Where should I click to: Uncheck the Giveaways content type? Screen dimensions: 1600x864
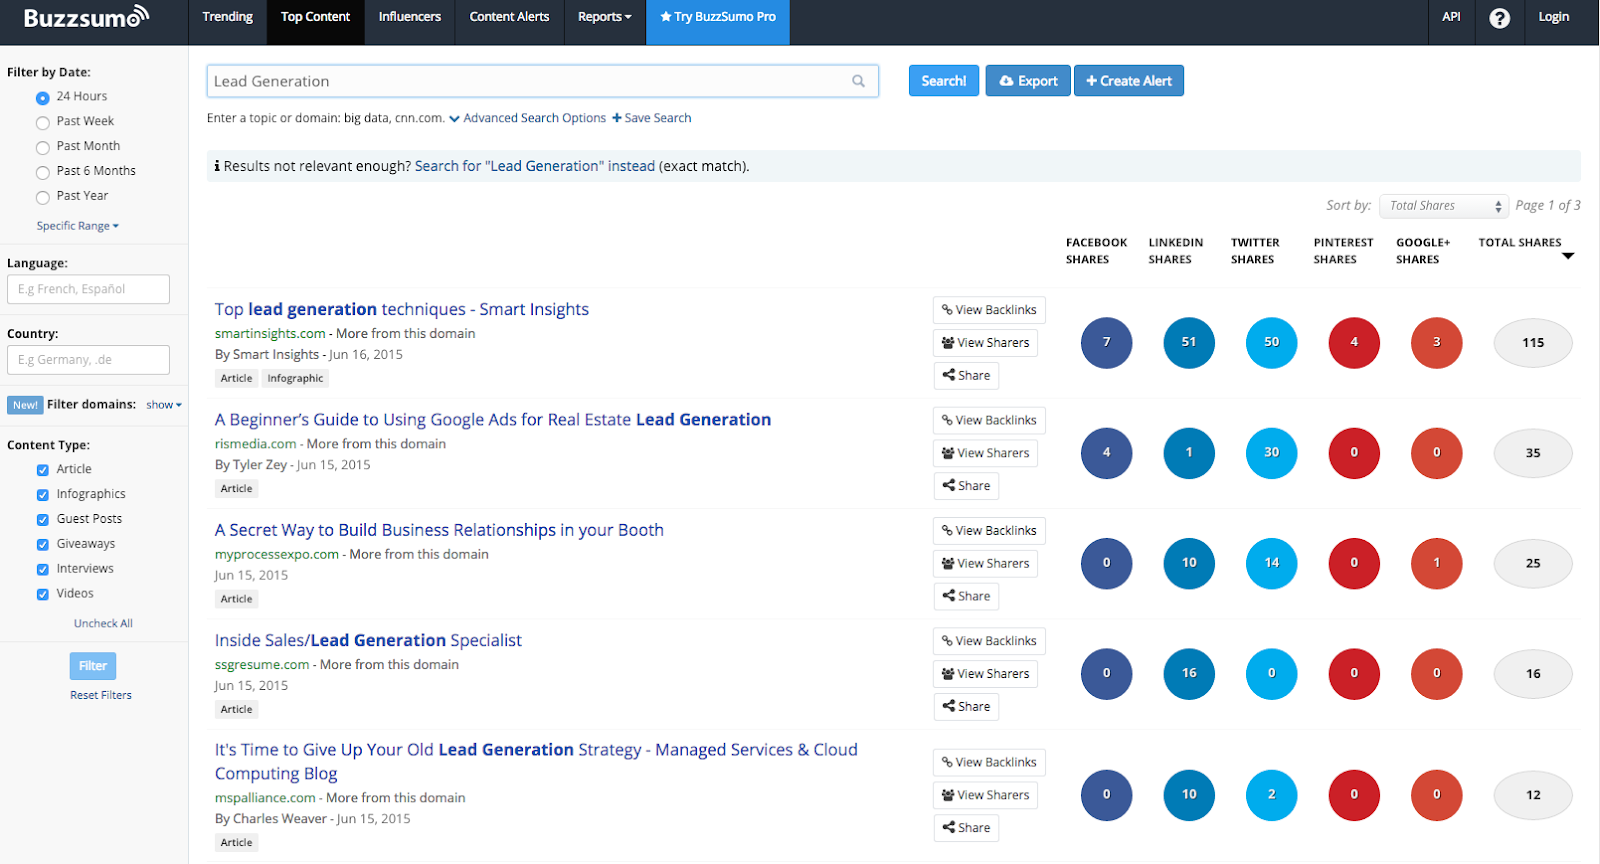(42, 545)
